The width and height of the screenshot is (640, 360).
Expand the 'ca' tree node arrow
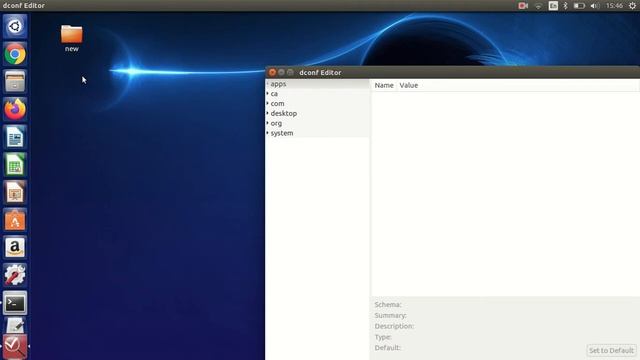coord(268,93)
